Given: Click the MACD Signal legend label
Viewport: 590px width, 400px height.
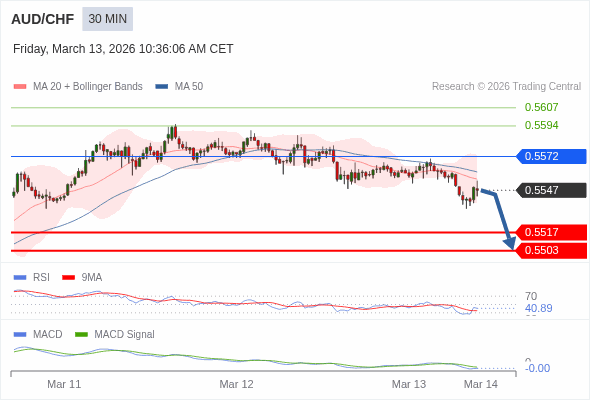Looking at the screenshot, I should (124, 335).
